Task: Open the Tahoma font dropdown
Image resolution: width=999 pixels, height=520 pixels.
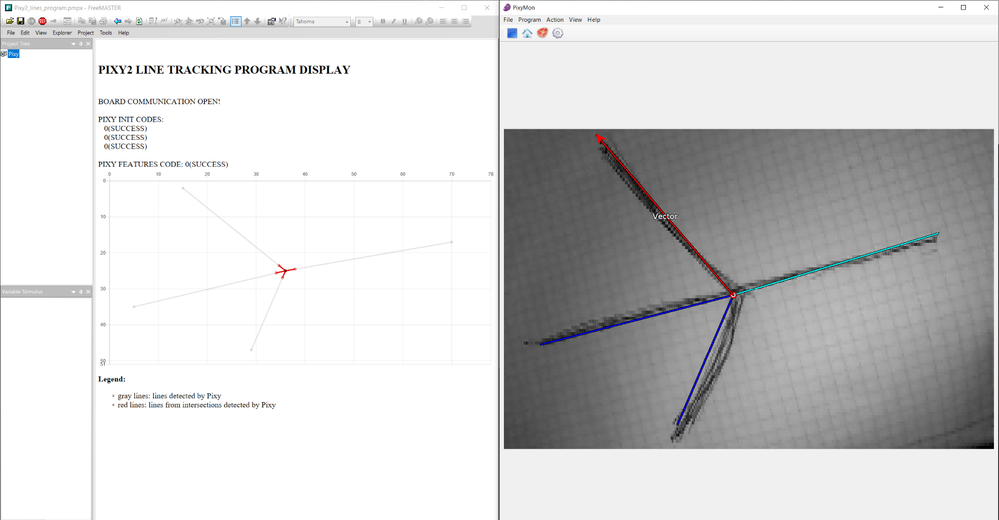Action: (322, 21)
